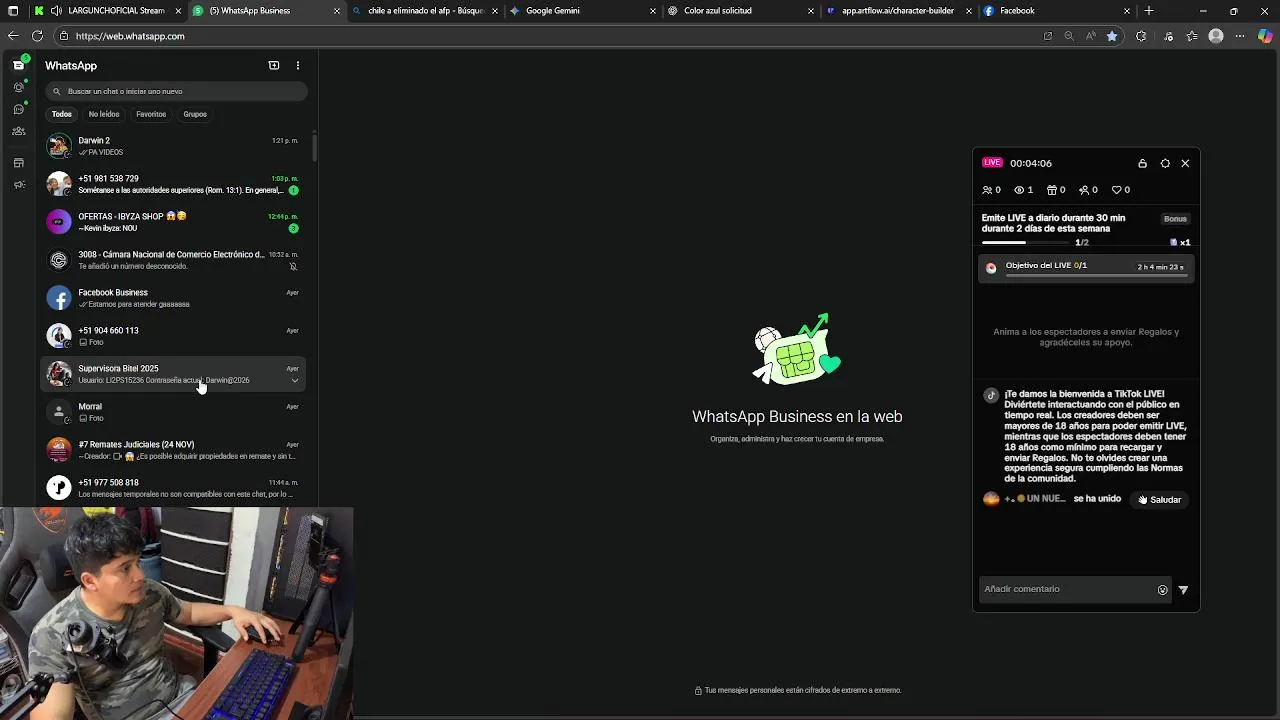
Task: Click the comment filter funnel icon
Action: pyautogui.click(x=1183, y=590)
